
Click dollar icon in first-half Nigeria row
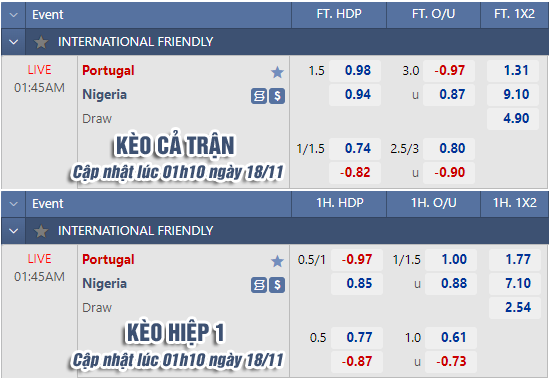pos(277,285)
